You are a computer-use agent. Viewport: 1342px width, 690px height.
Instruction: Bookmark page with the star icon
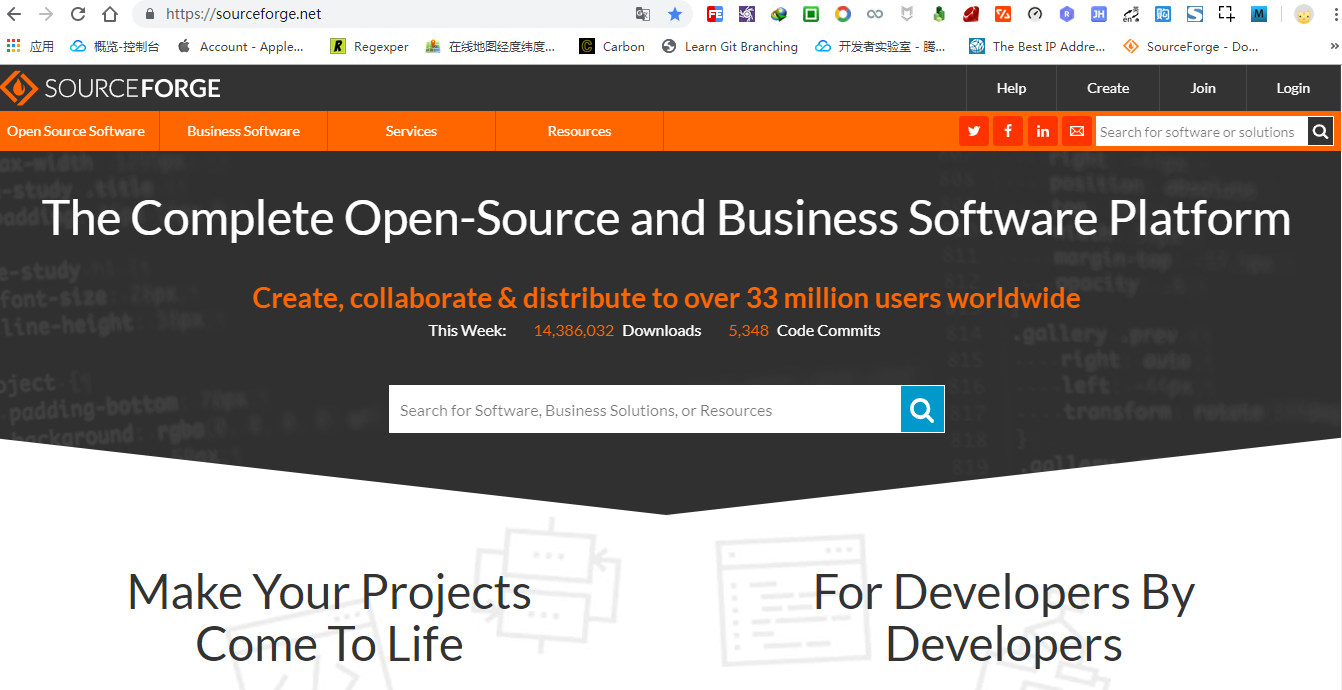pos(675,14)
